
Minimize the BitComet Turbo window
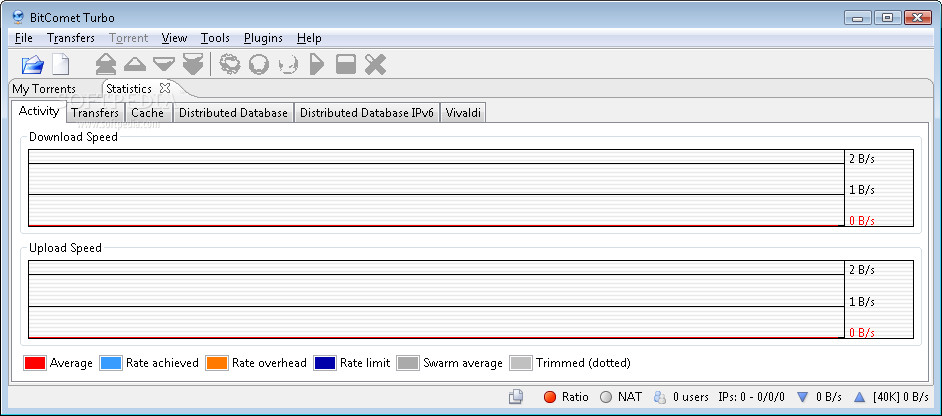point(858,17)
